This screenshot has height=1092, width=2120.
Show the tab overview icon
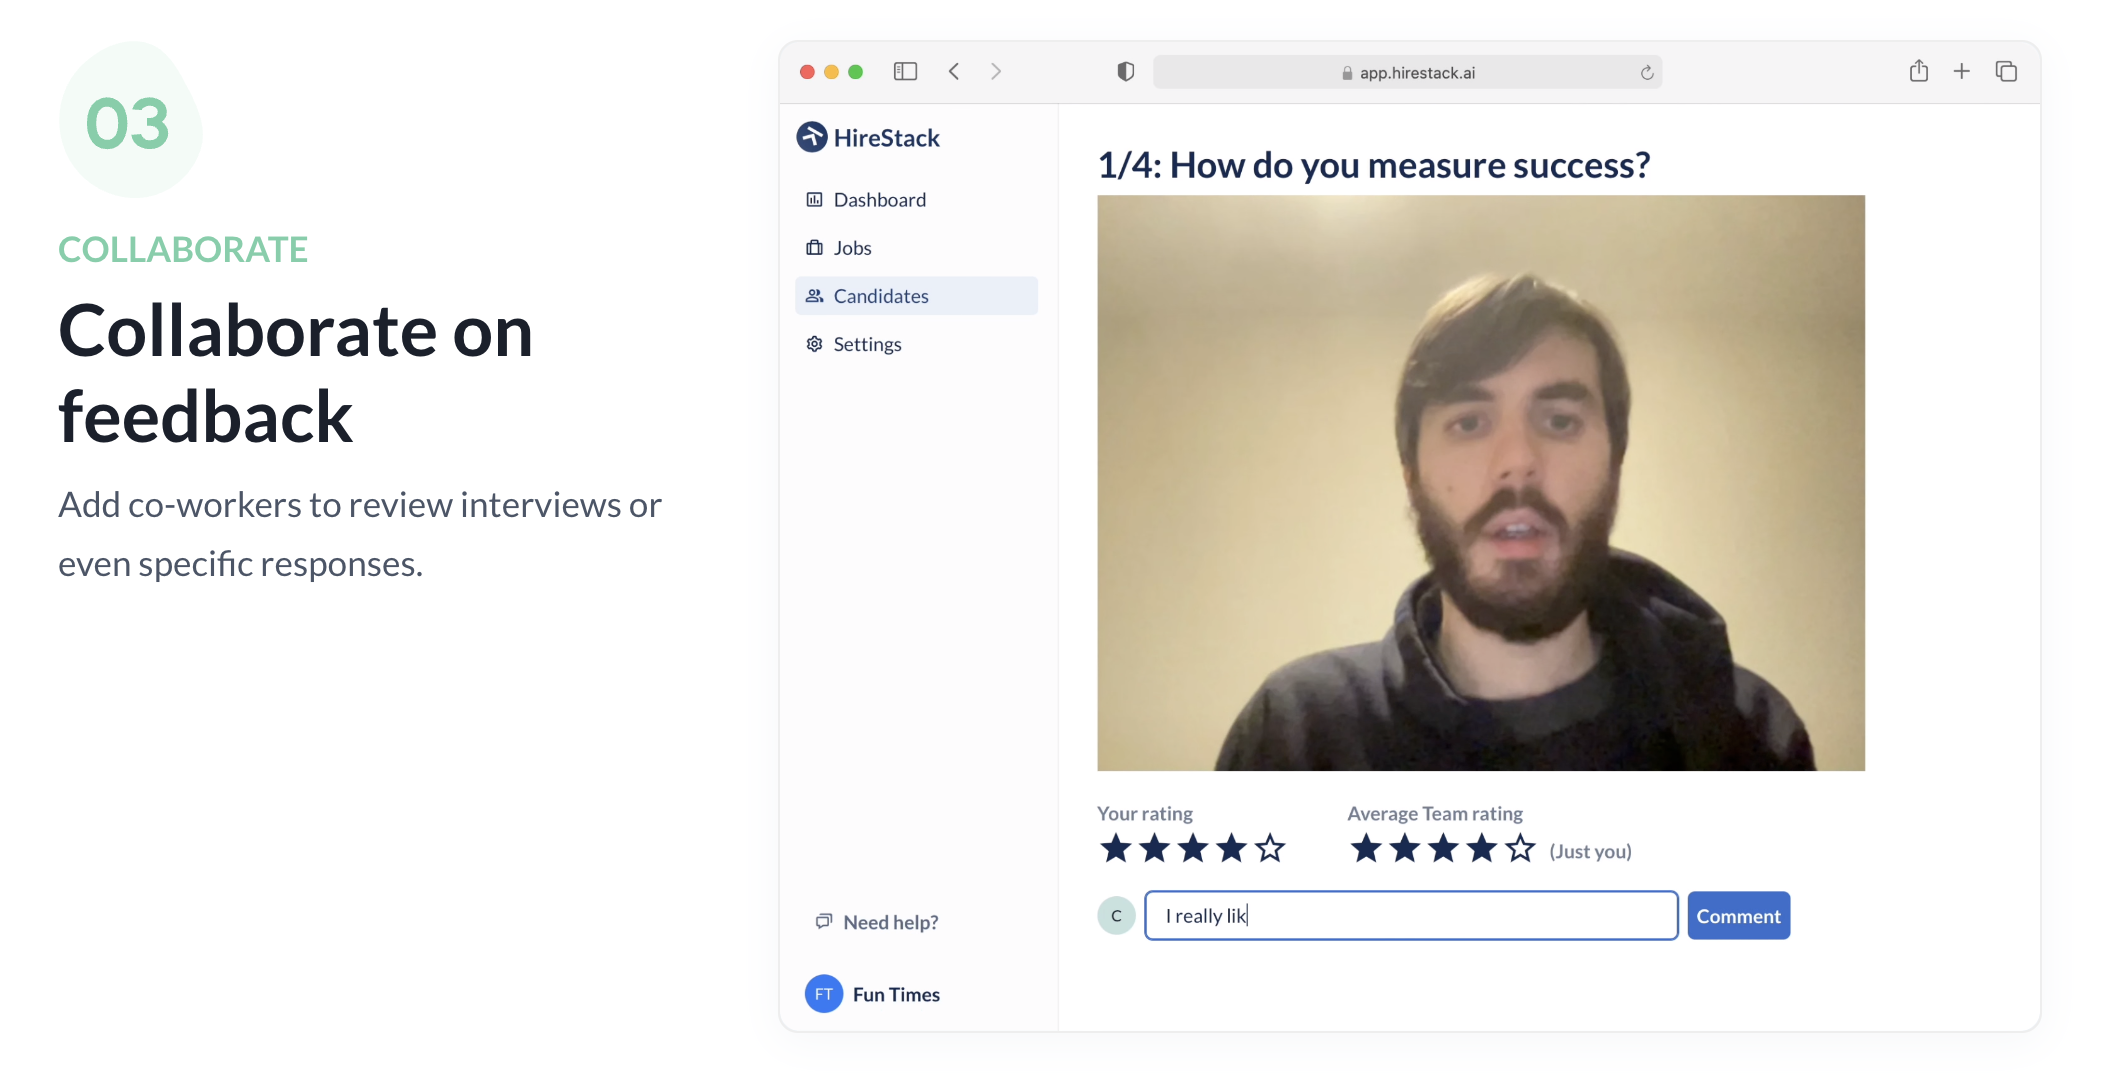click(2006, 72)
